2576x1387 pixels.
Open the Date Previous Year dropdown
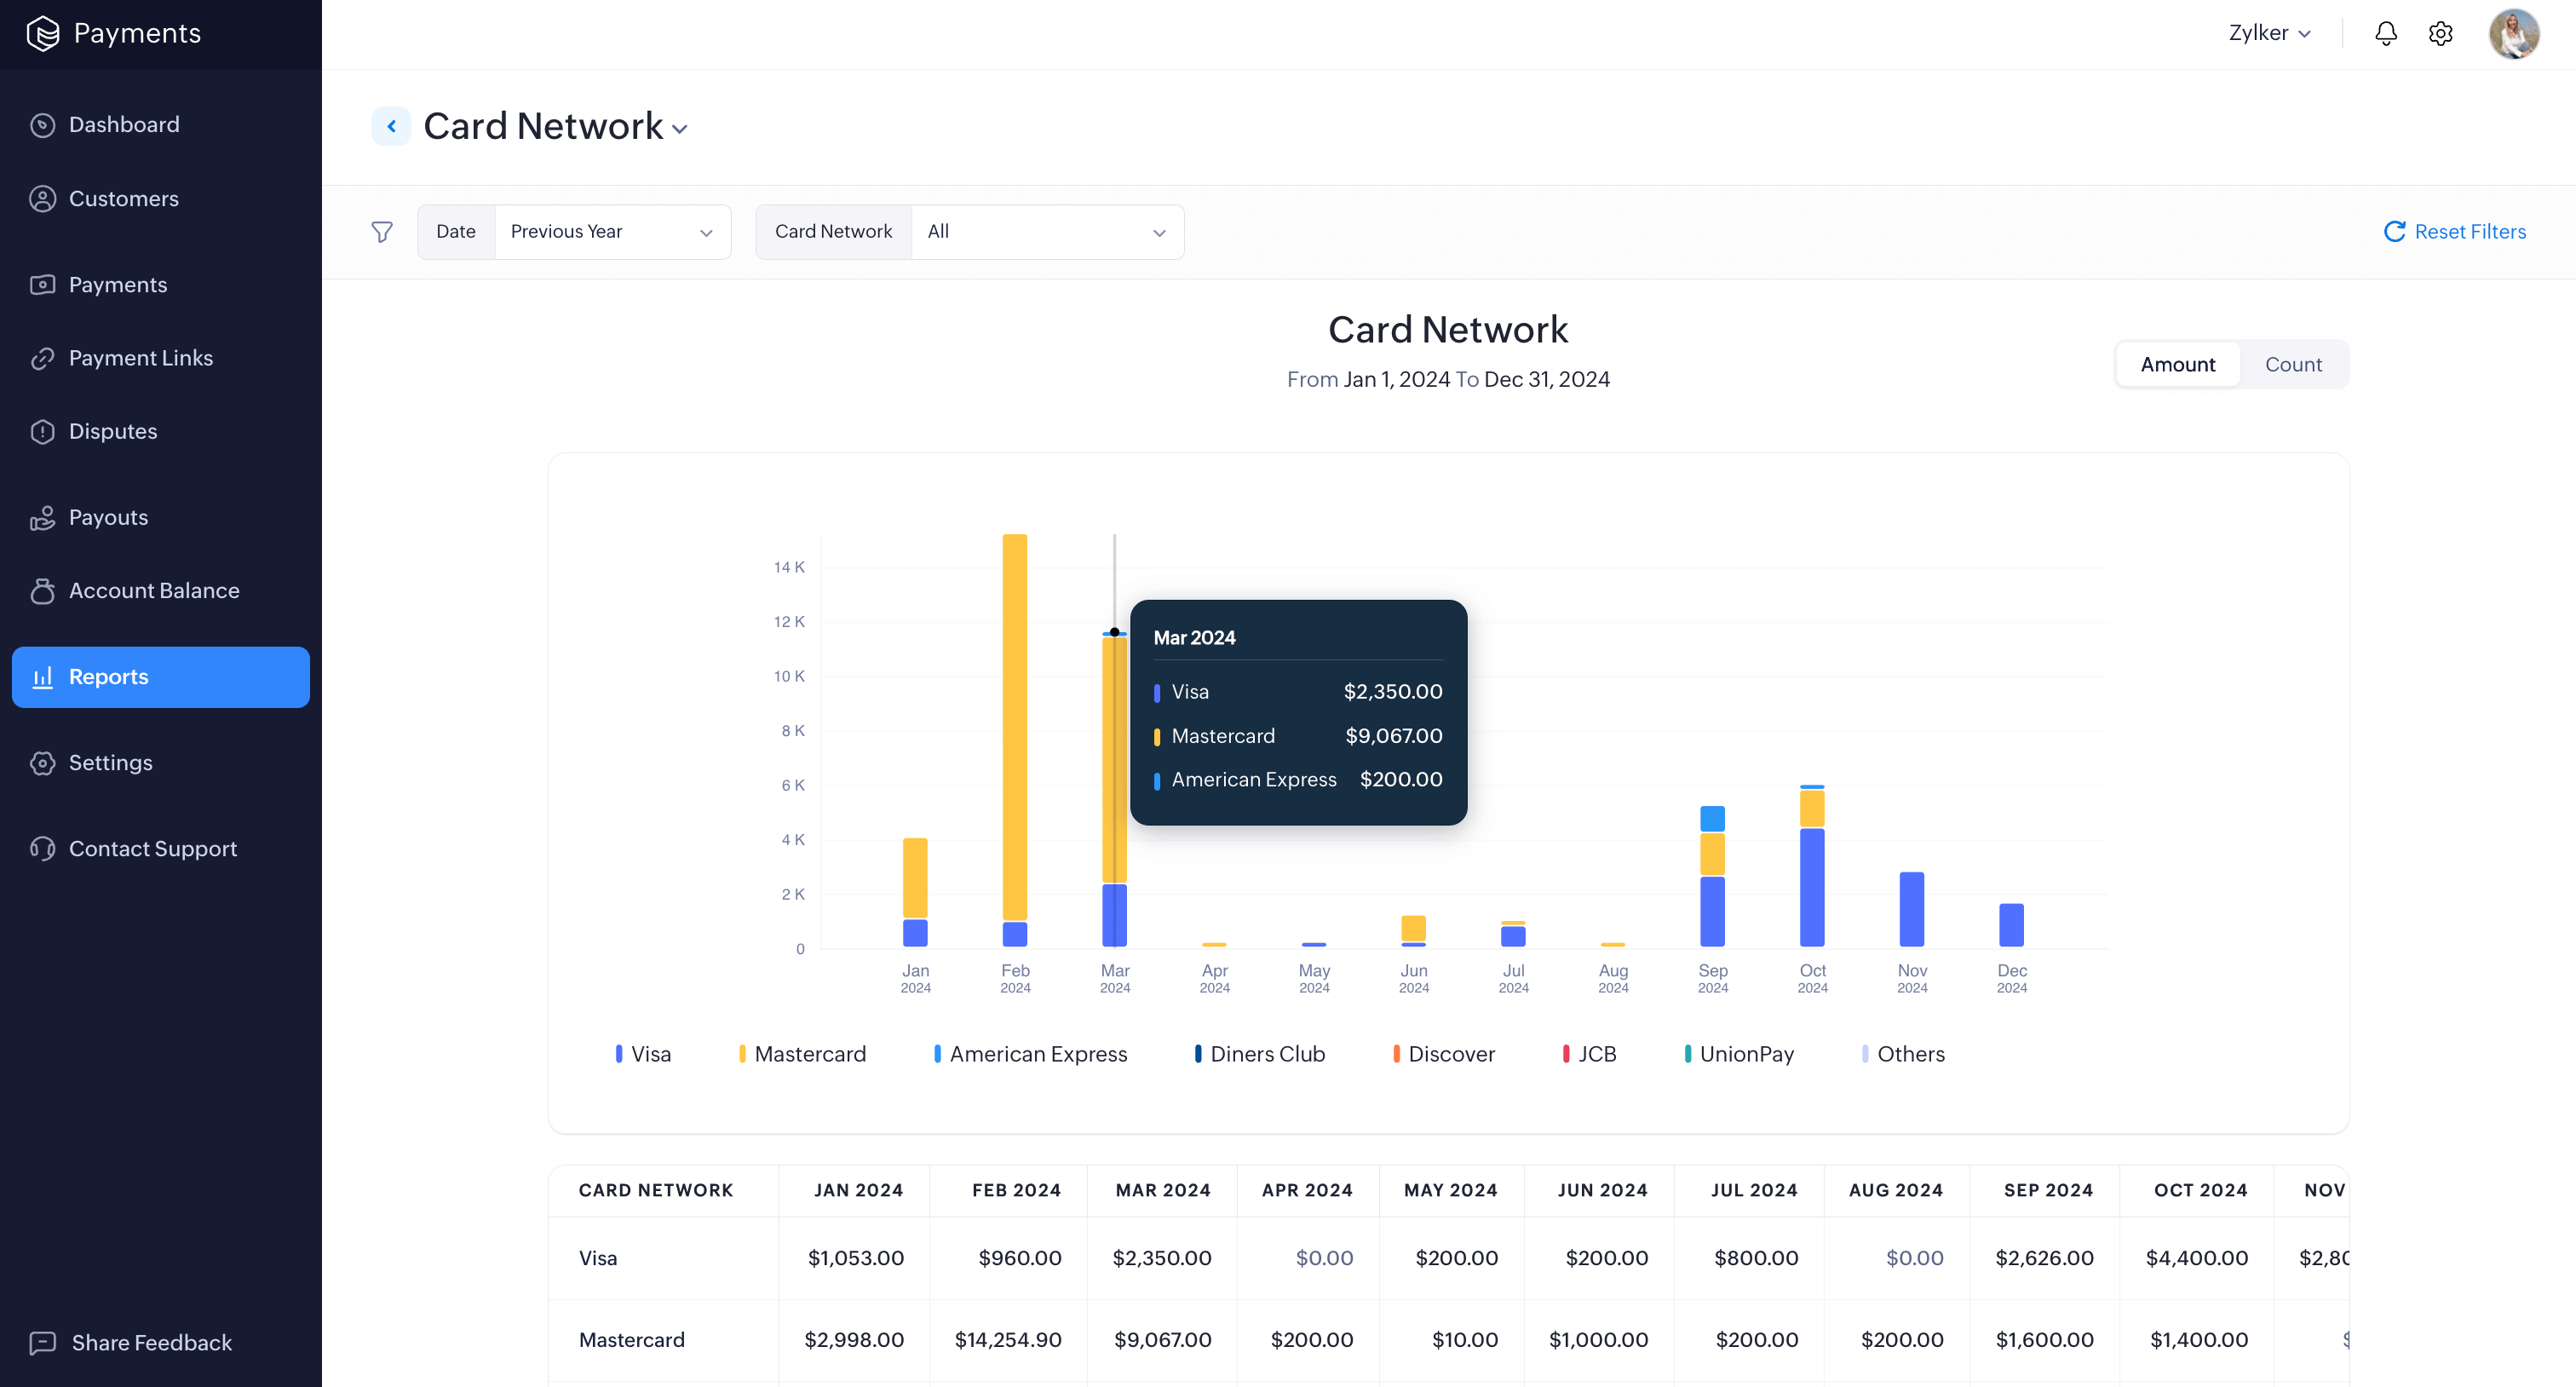[x=612, y=232]
